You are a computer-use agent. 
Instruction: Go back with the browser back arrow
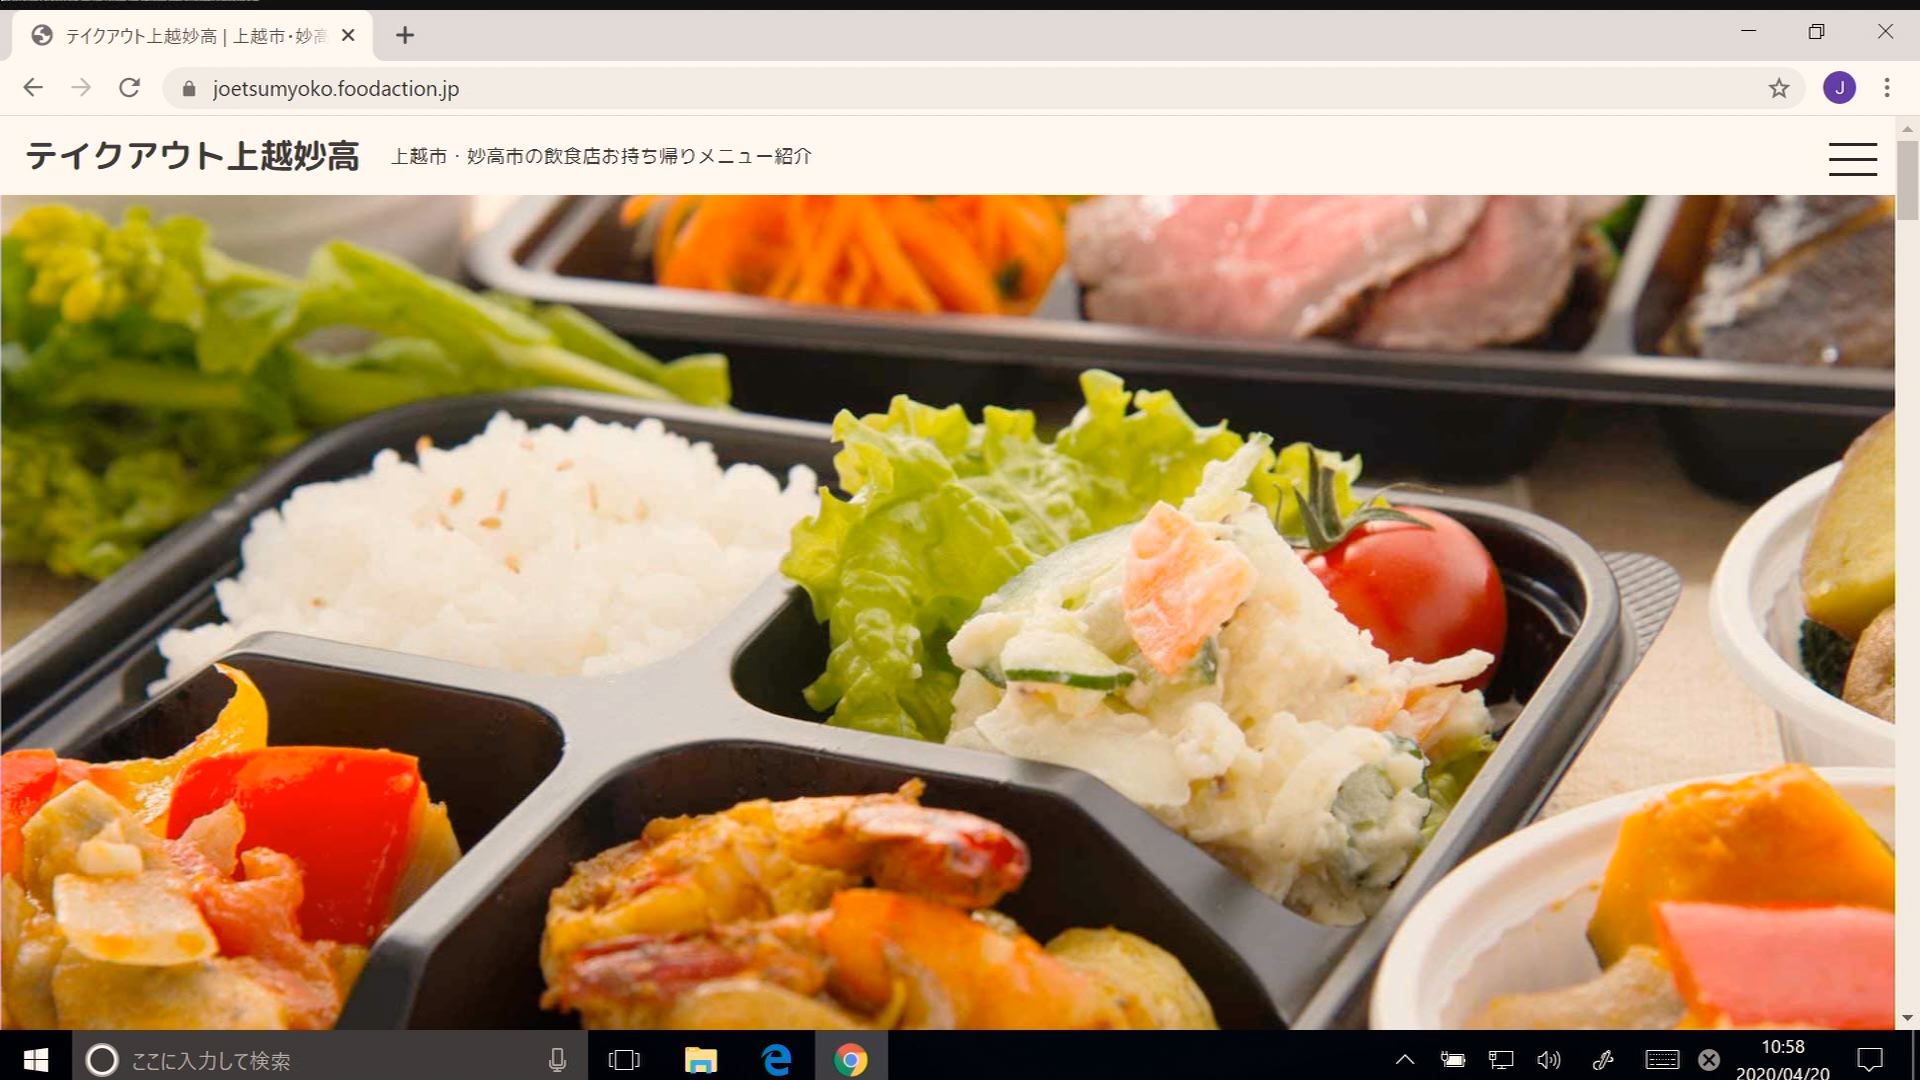pos(33,88)
